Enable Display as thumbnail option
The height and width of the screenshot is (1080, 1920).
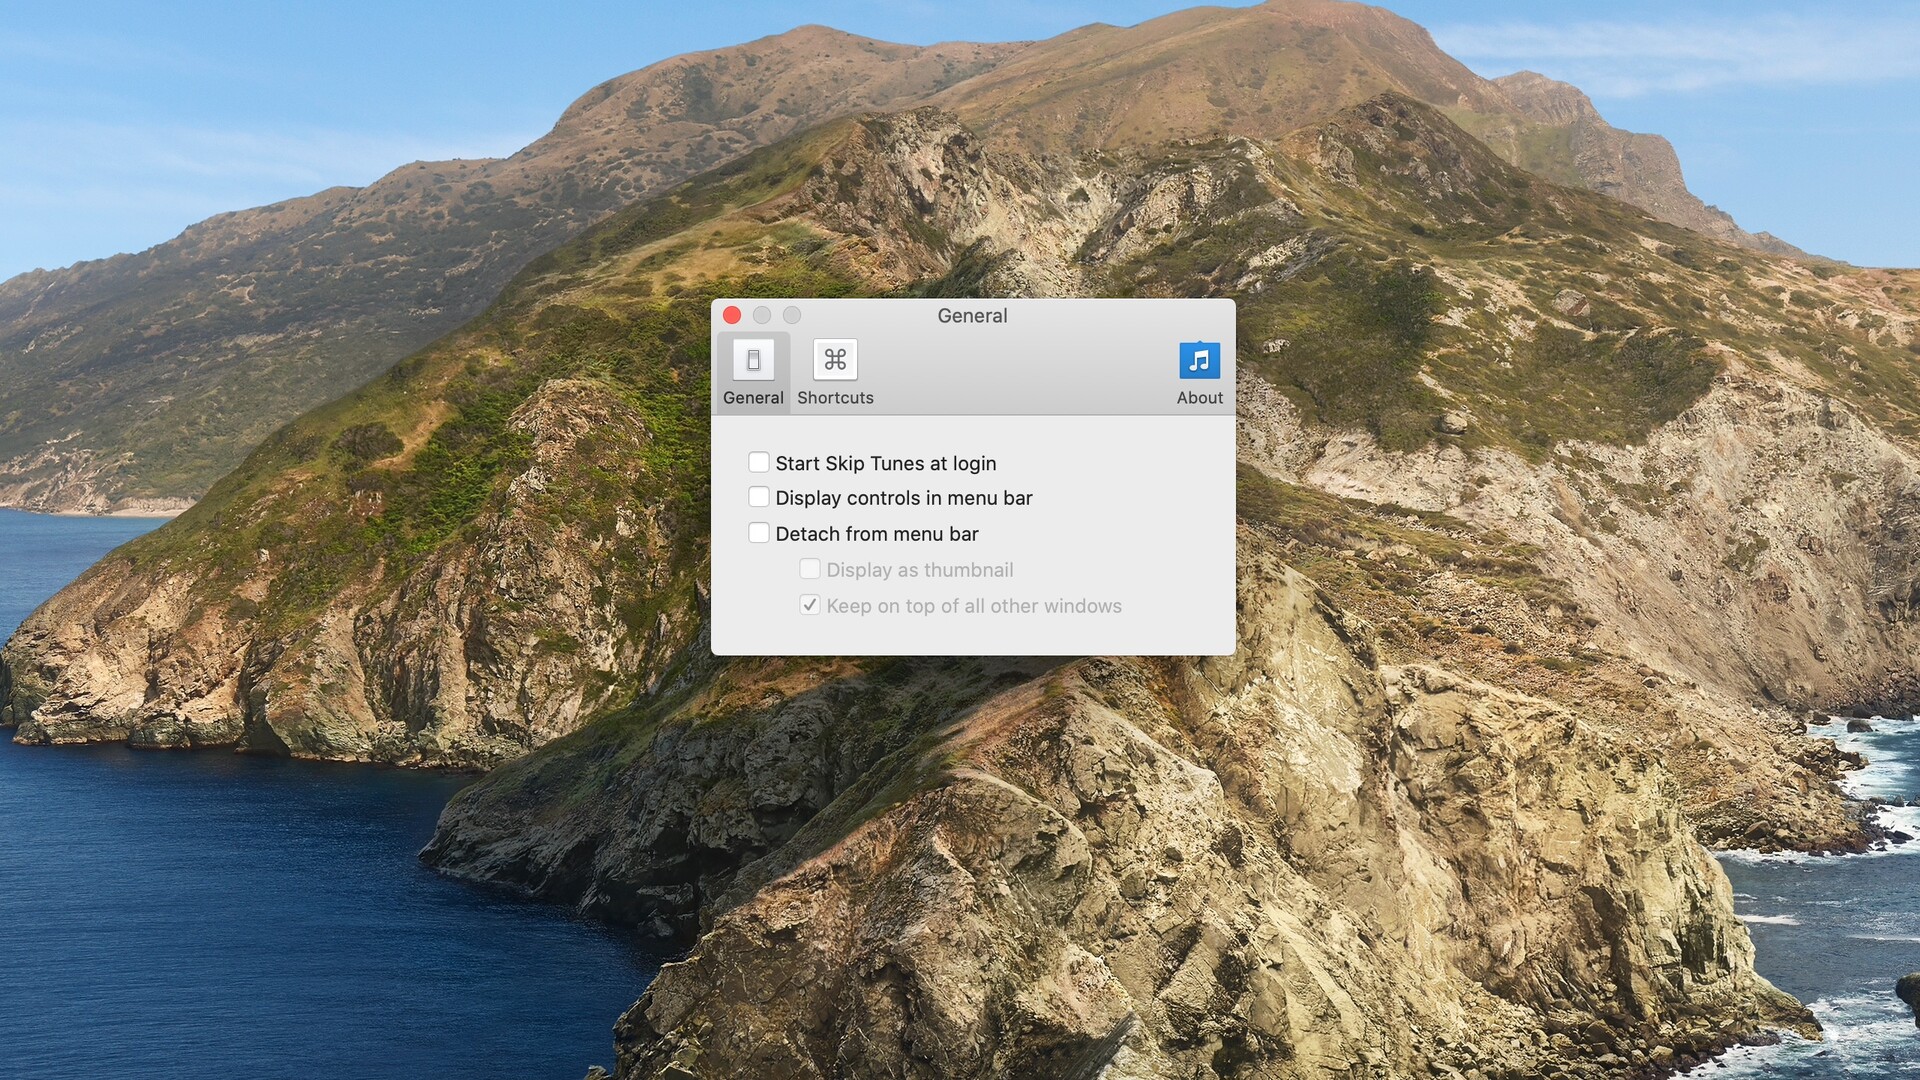click(808, 570)
